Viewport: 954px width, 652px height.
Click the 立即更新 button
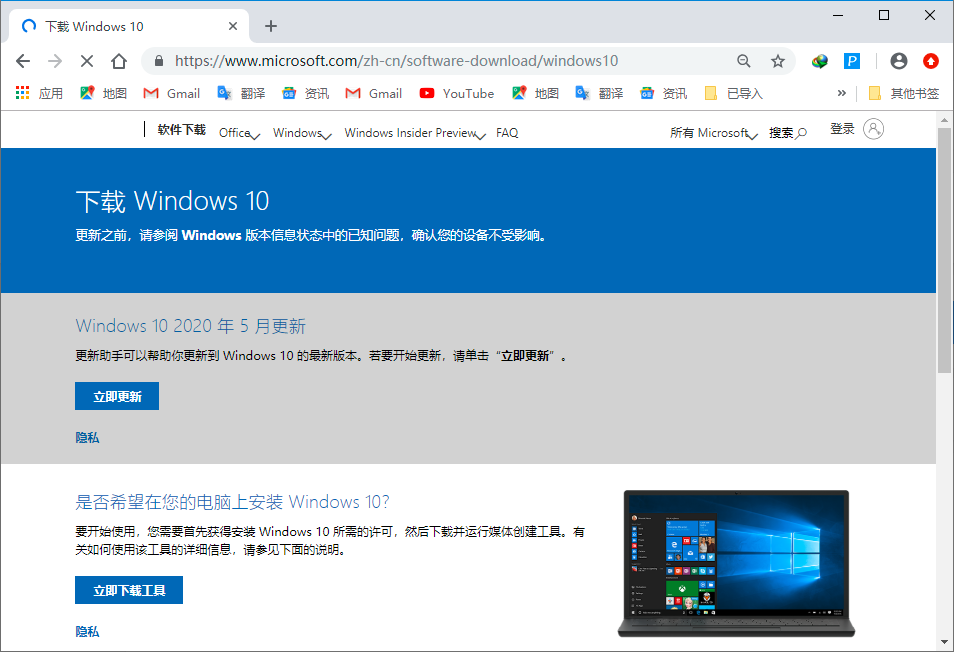click(x=117, y=396)
